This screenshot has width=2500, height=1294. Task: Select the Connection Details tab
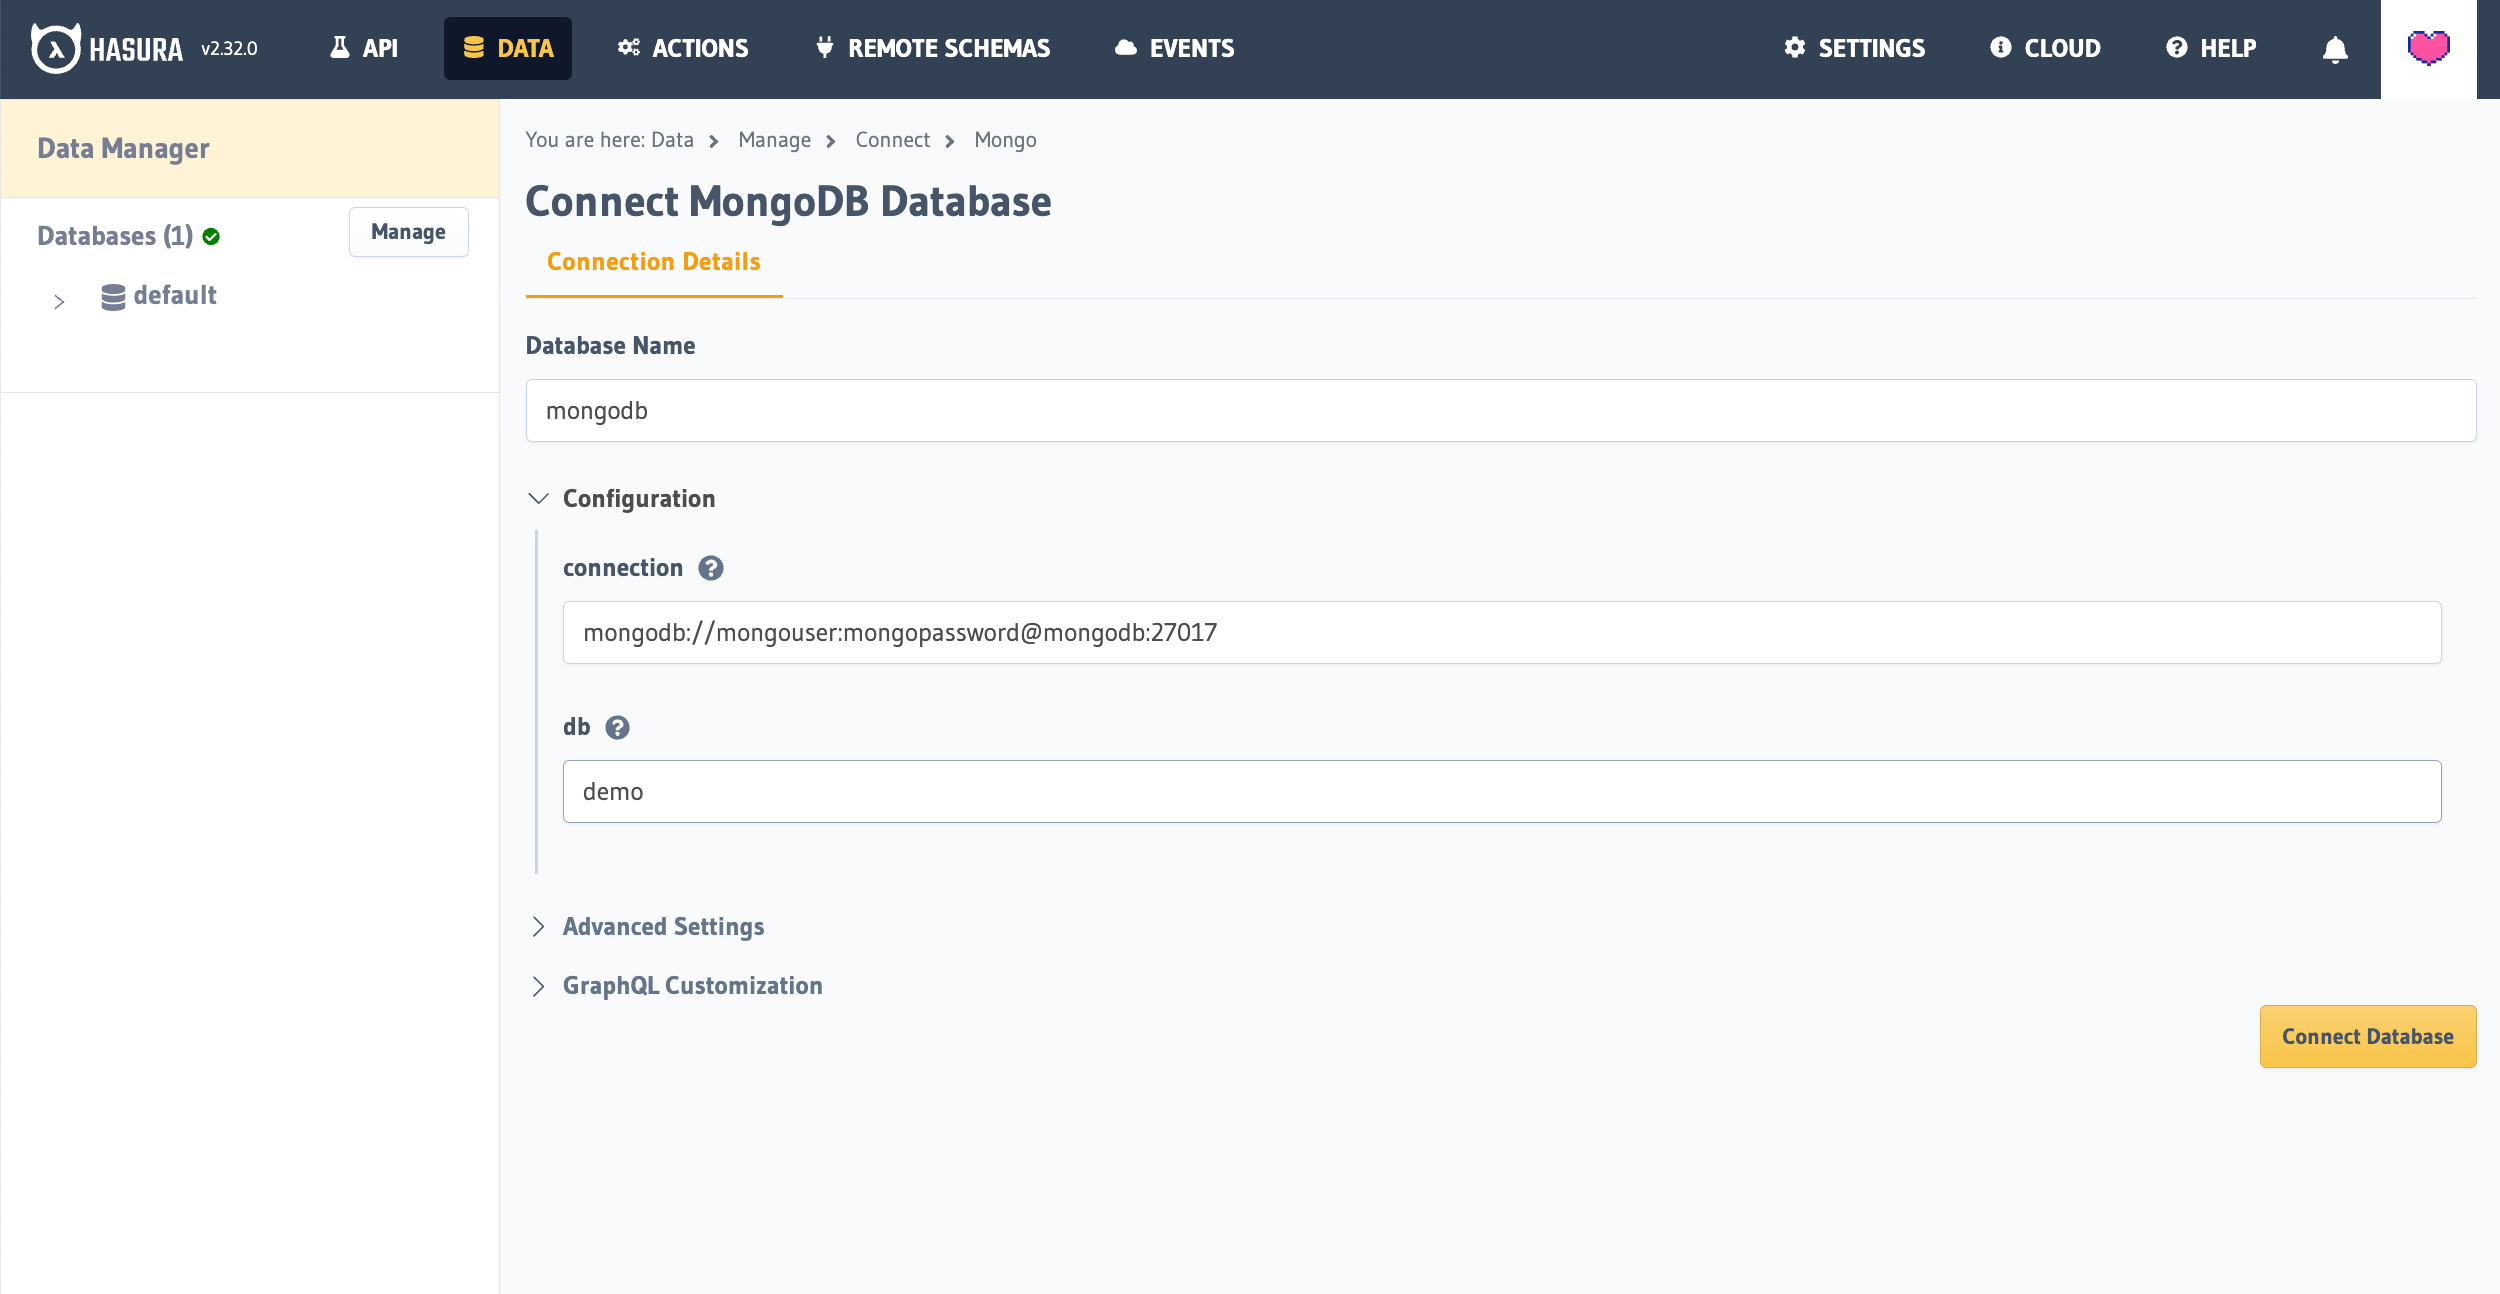pyautogui.click(x=655, y=261)
